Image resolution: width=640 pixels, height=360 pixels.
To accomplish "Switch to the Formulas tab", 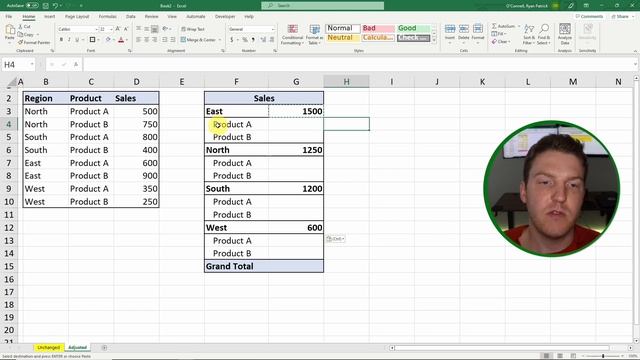I will [107, 17].
